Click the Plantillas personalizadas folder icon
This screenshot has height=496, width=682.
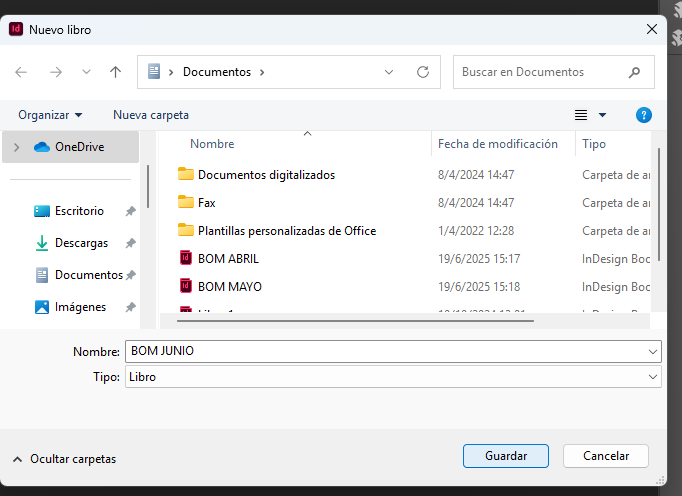pos(186,230)
